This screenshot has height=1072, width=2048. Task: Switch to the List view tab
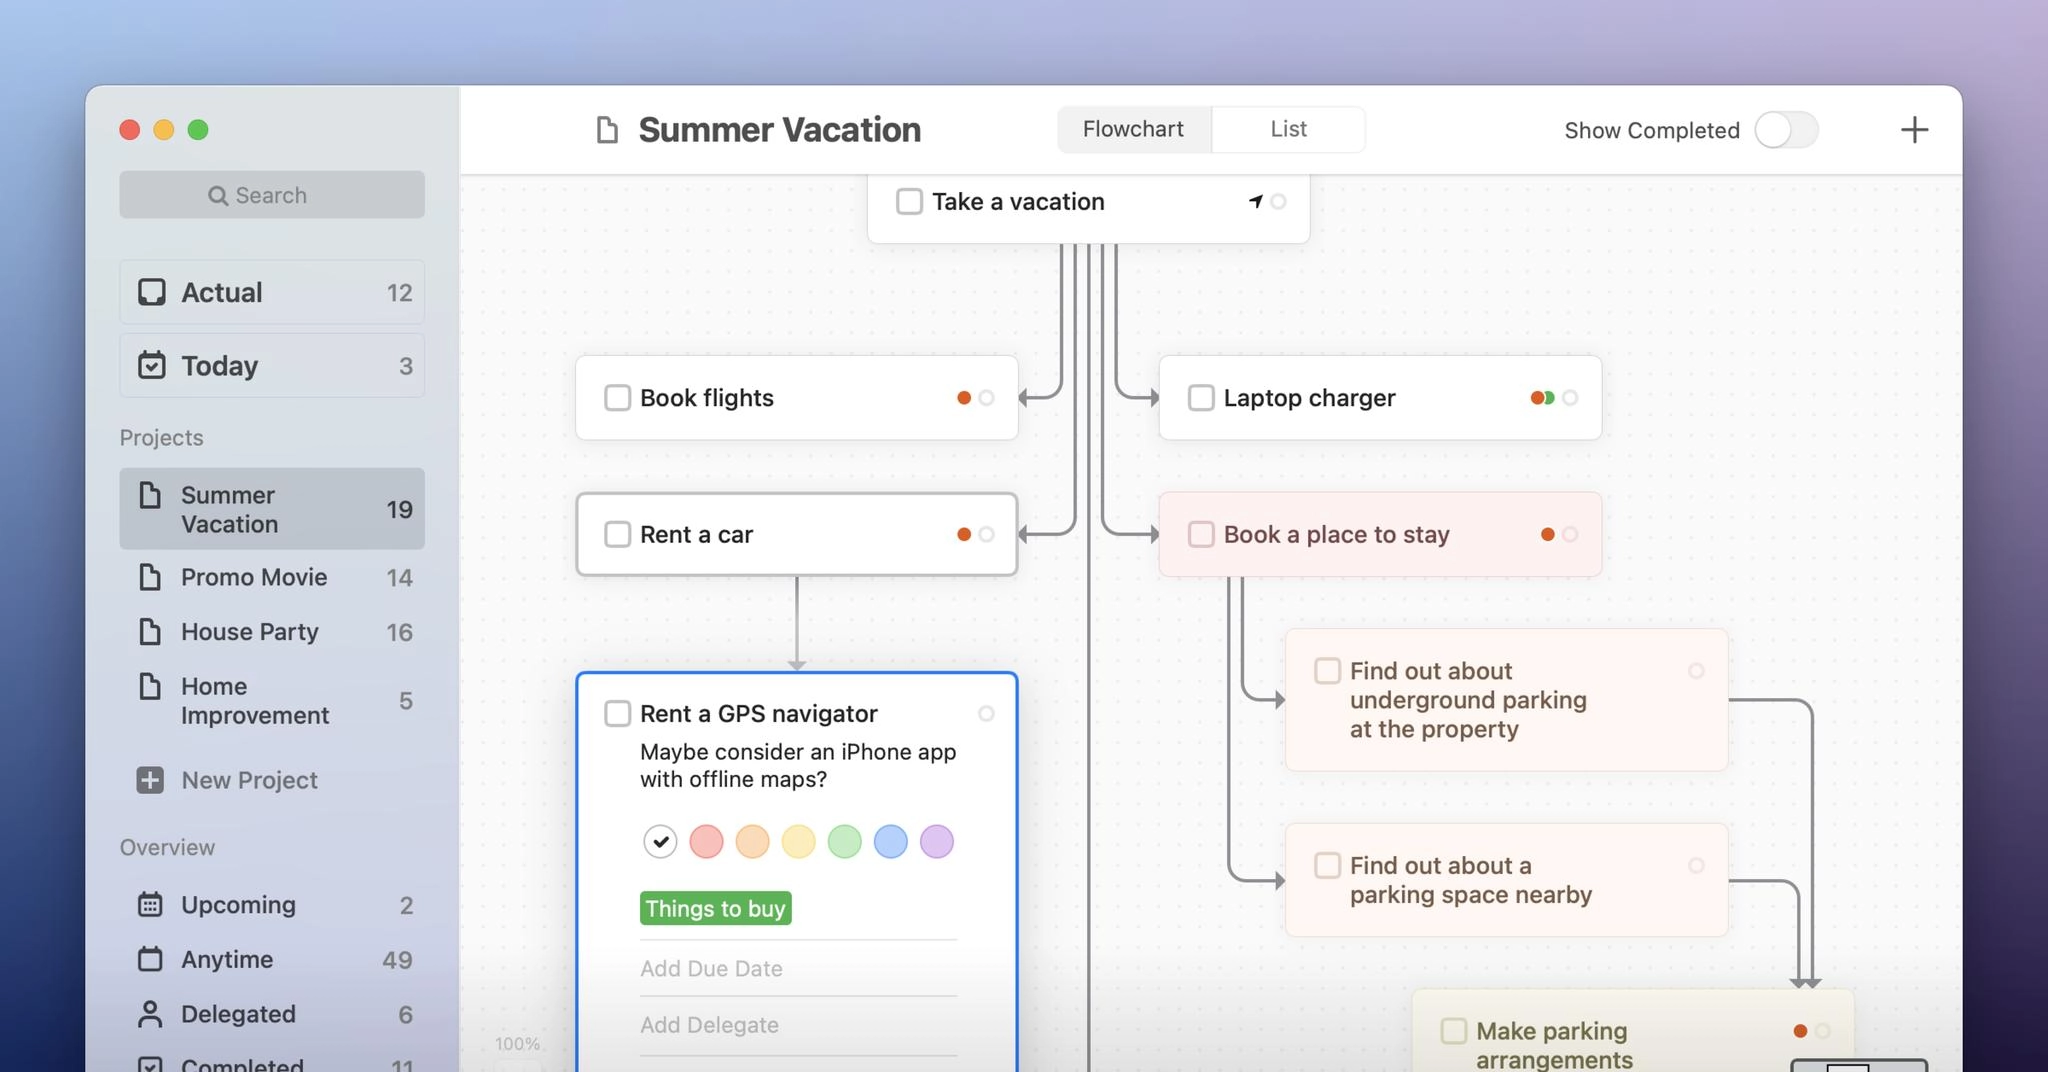pyautogui.click(x=1288, y=129)
